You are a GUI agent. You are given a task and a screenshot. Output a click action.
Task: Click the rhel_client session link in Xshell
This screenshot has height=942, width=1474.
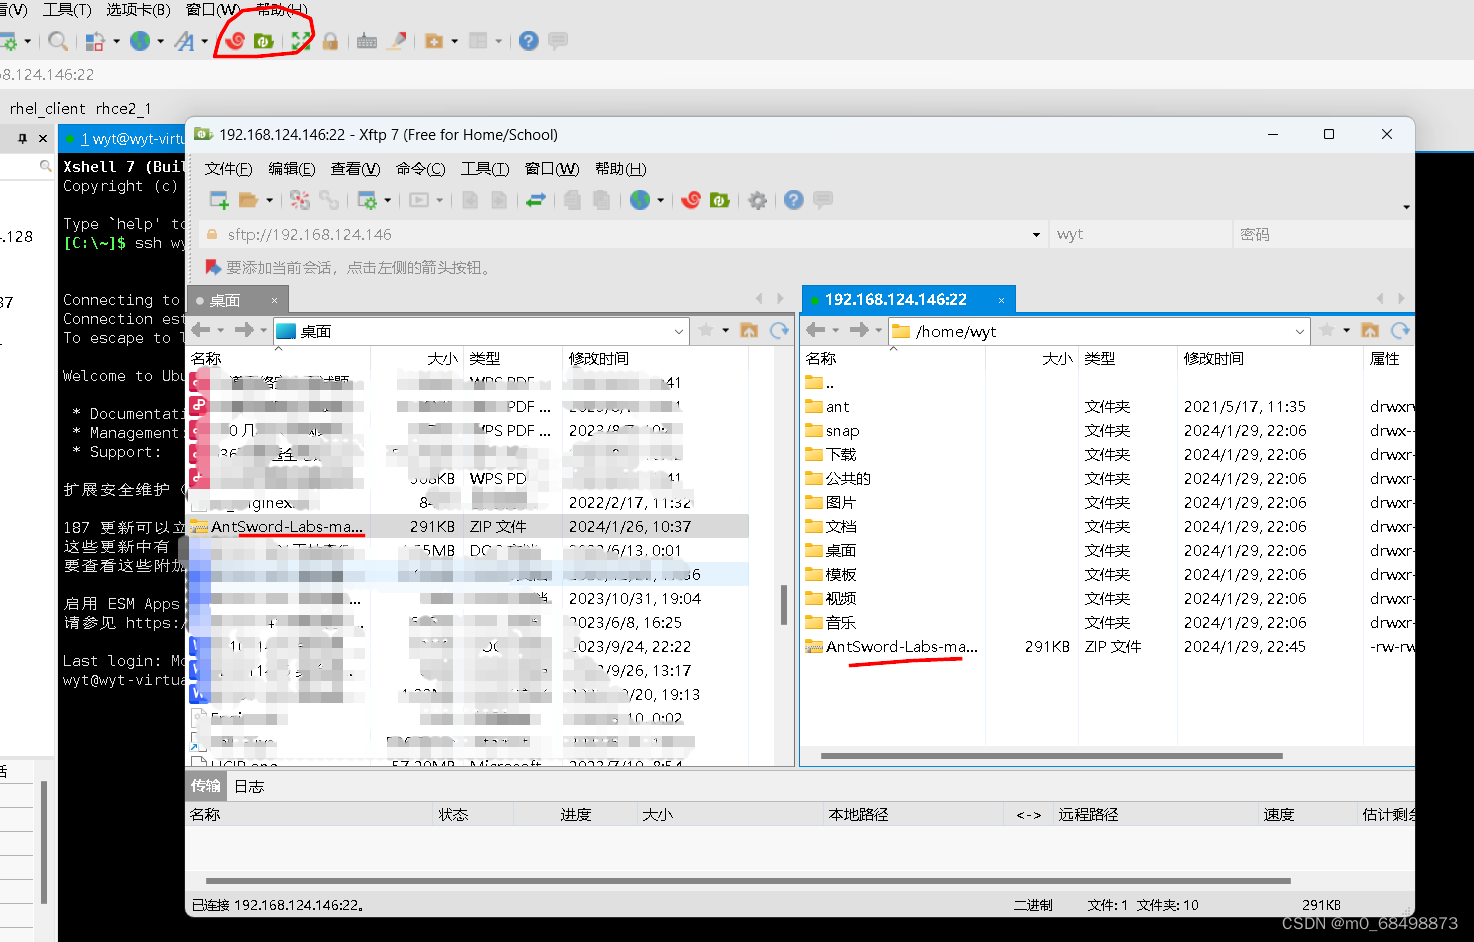click(x=48, y=108)
